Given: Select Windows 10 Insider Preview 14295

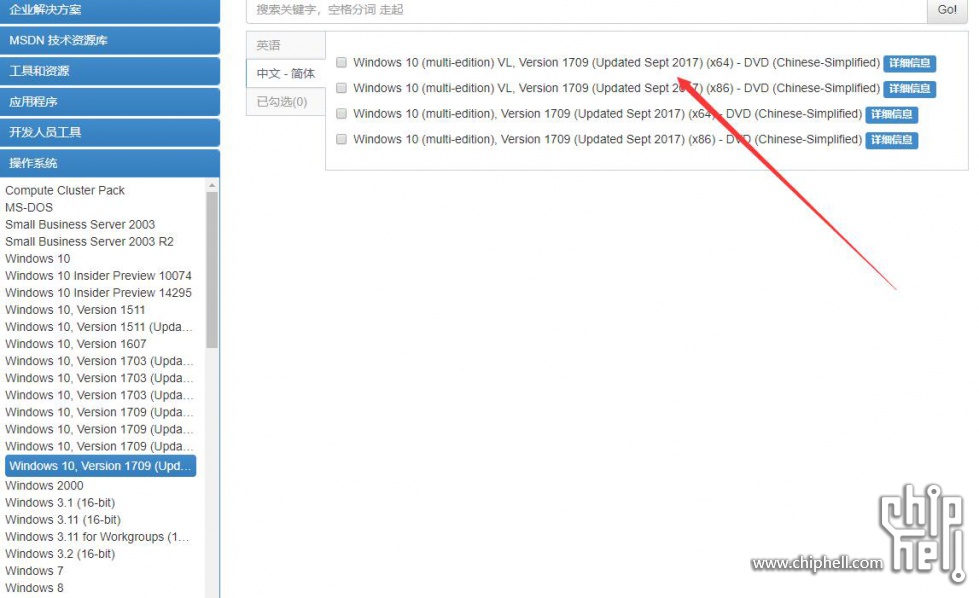Looking at the screenshot, I should pos(98,293).
